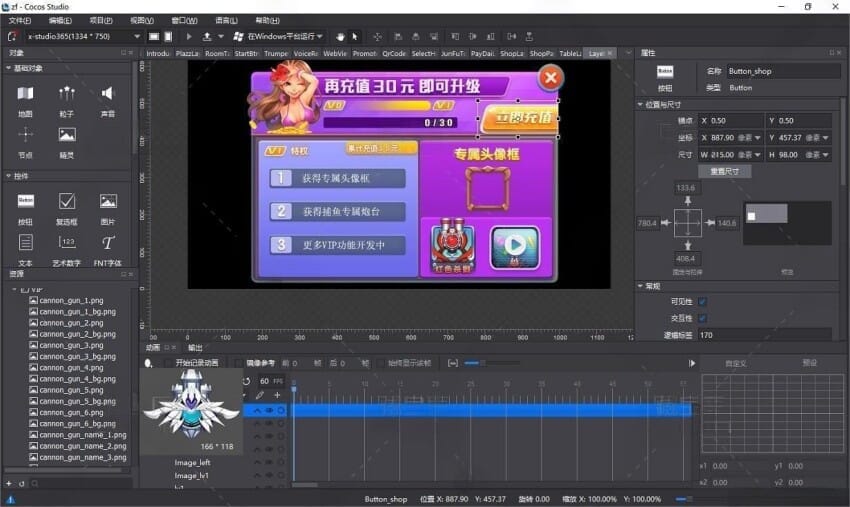Select cannon_gun_3.png in resource list
Screen dimensions: 850x507
(71, 345)
